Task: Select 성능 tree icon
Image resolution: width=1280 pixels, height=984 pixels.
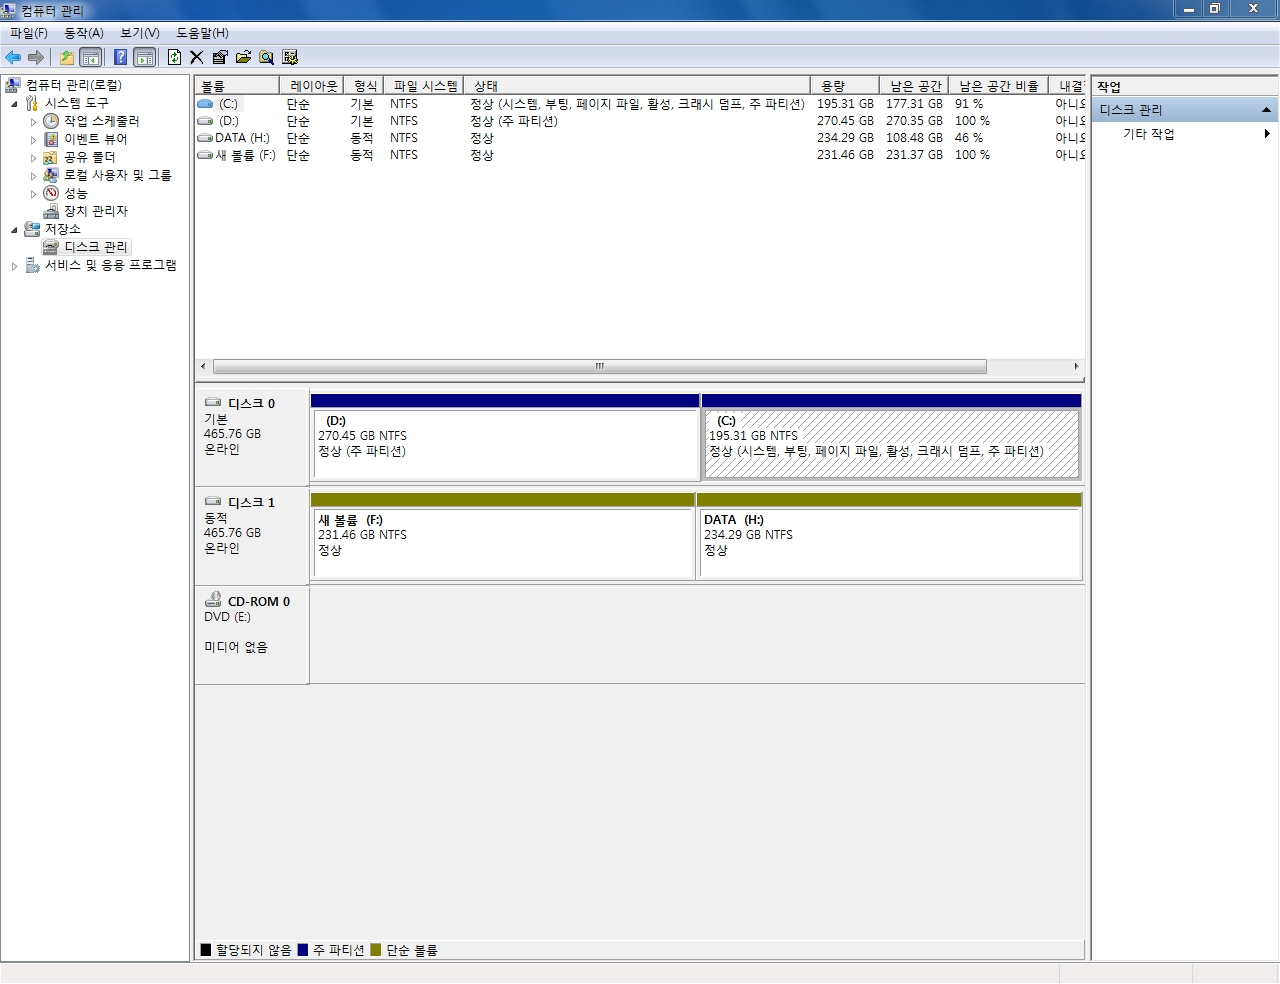Action: pos(51,193)
